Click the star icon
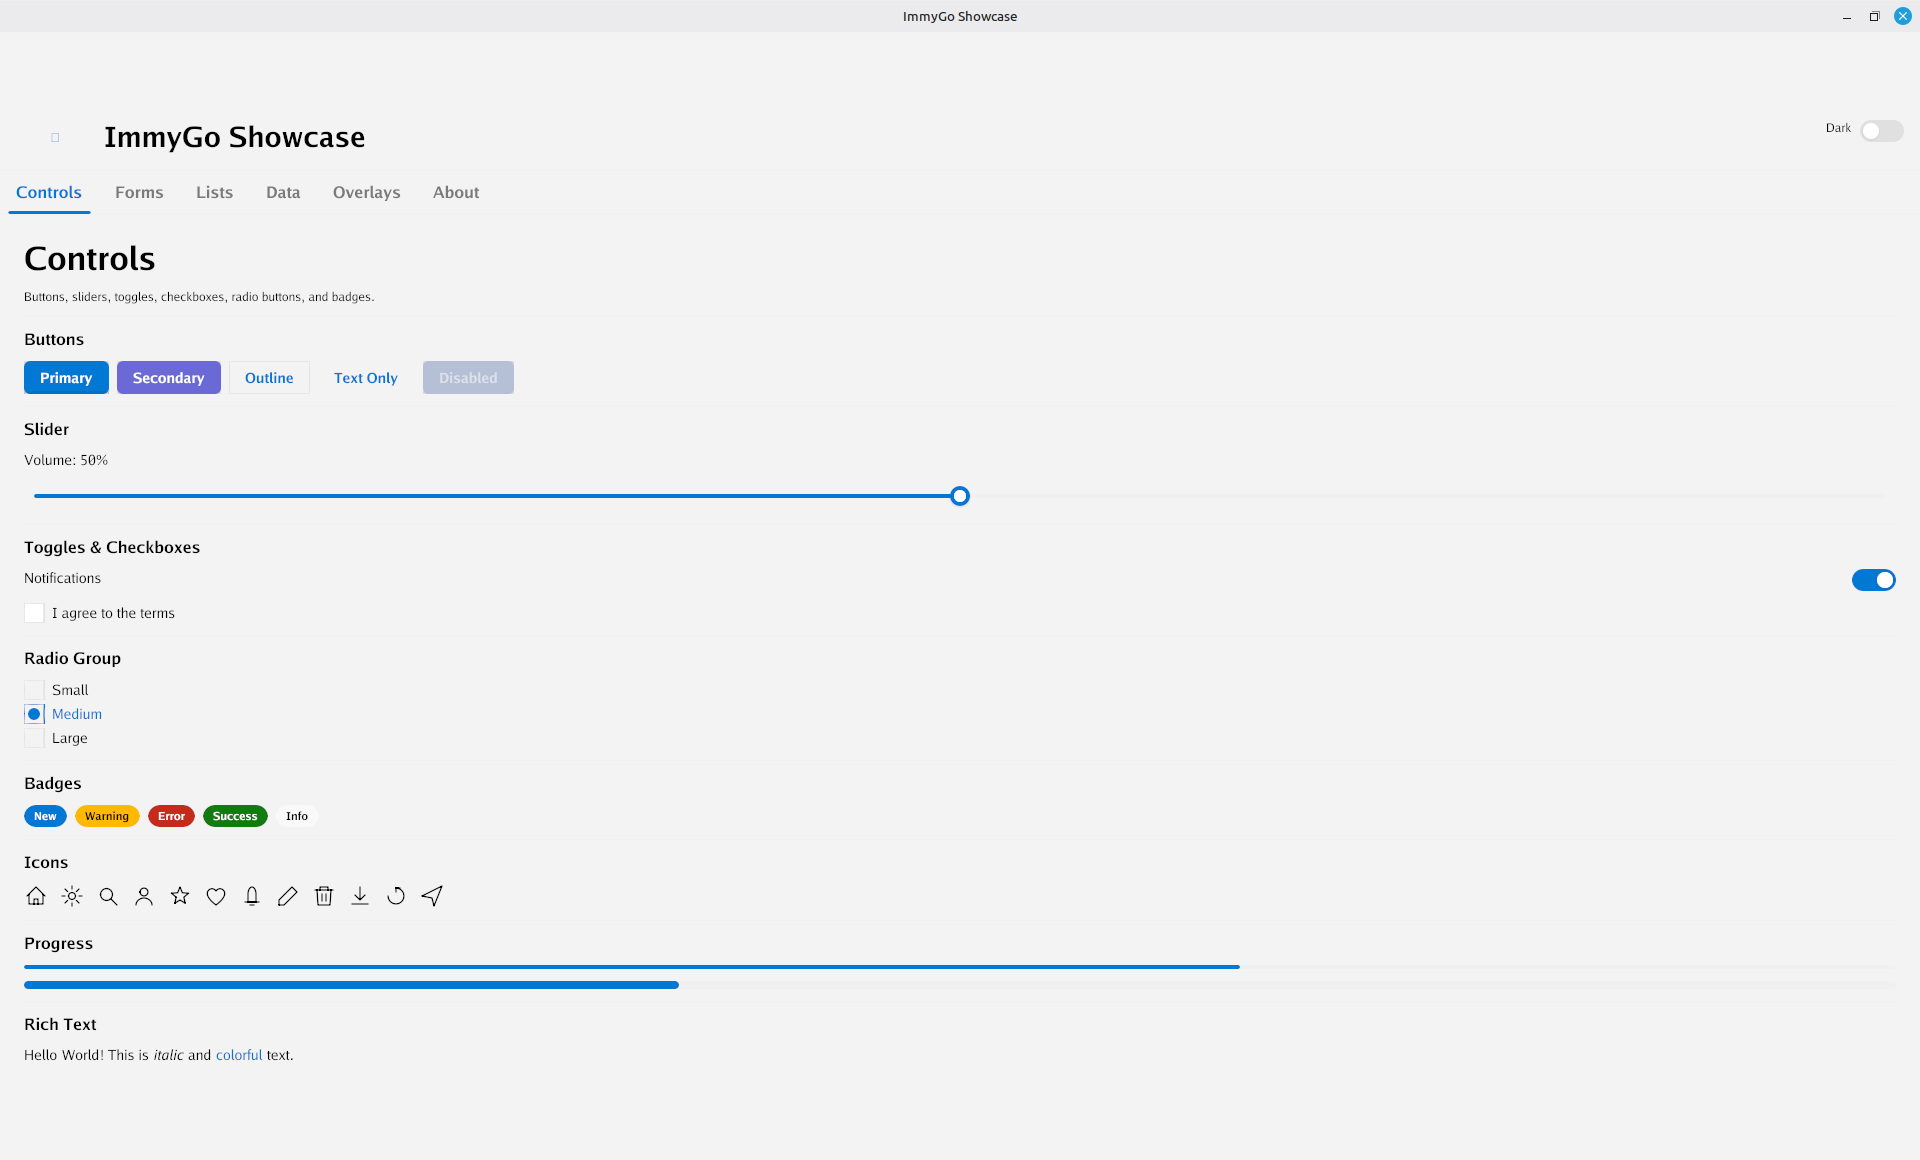The image size is (1920, 1160). [180, 896]
